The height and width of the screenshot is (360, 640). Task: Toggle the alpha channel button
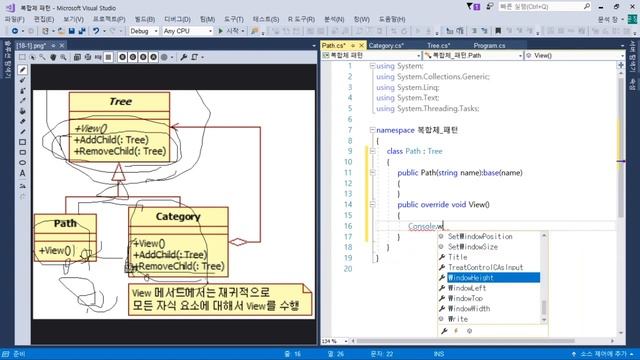153,57
